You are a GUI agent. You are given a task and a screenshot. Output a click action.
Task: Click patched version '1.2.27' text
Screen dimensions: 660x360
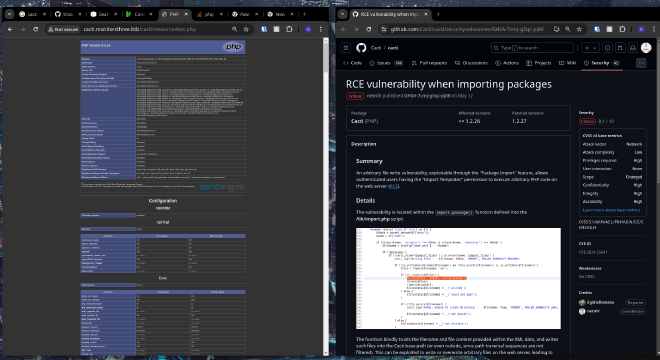pyautogui.click(x=519, y=121)
